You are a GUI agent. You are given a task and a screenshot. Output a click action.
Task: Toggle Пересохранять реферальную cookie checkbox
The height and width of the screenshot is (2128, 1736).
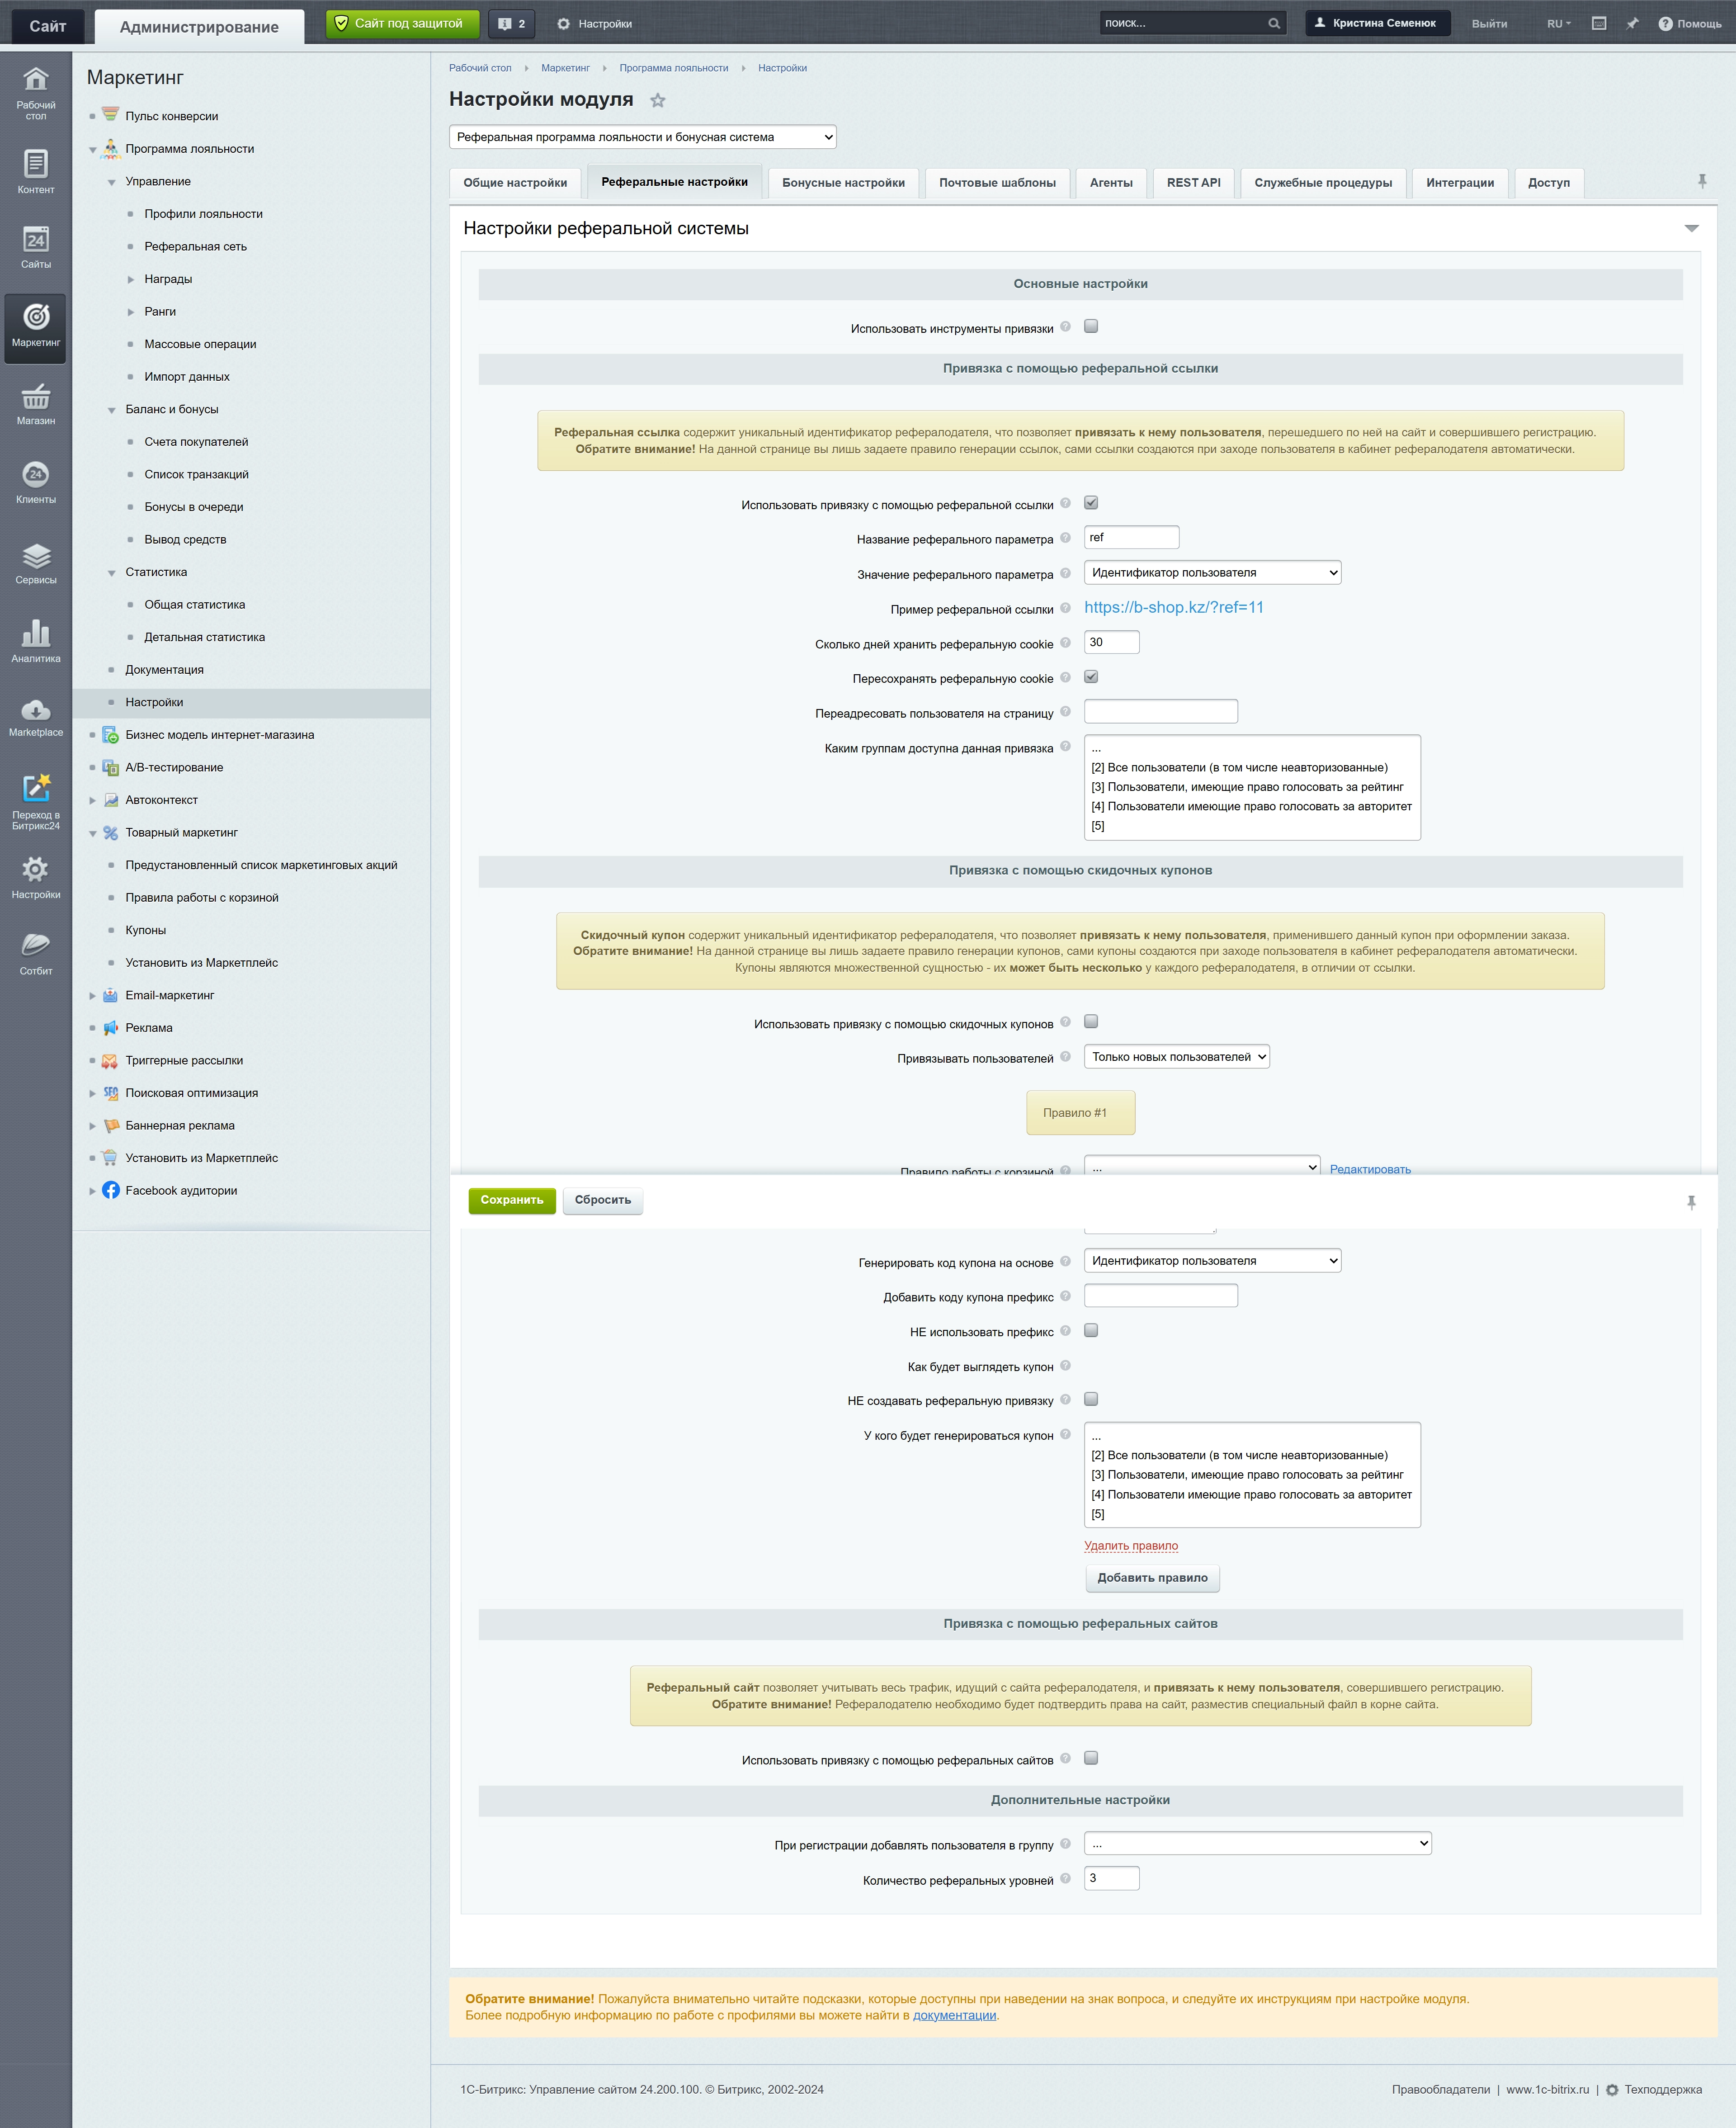1091,677
